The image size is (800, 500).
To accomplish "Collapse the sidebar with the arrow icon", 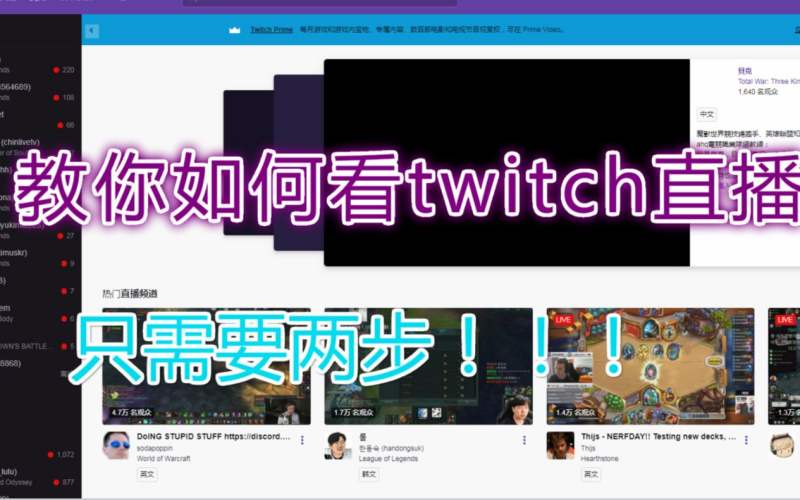I will coord(92,31).
